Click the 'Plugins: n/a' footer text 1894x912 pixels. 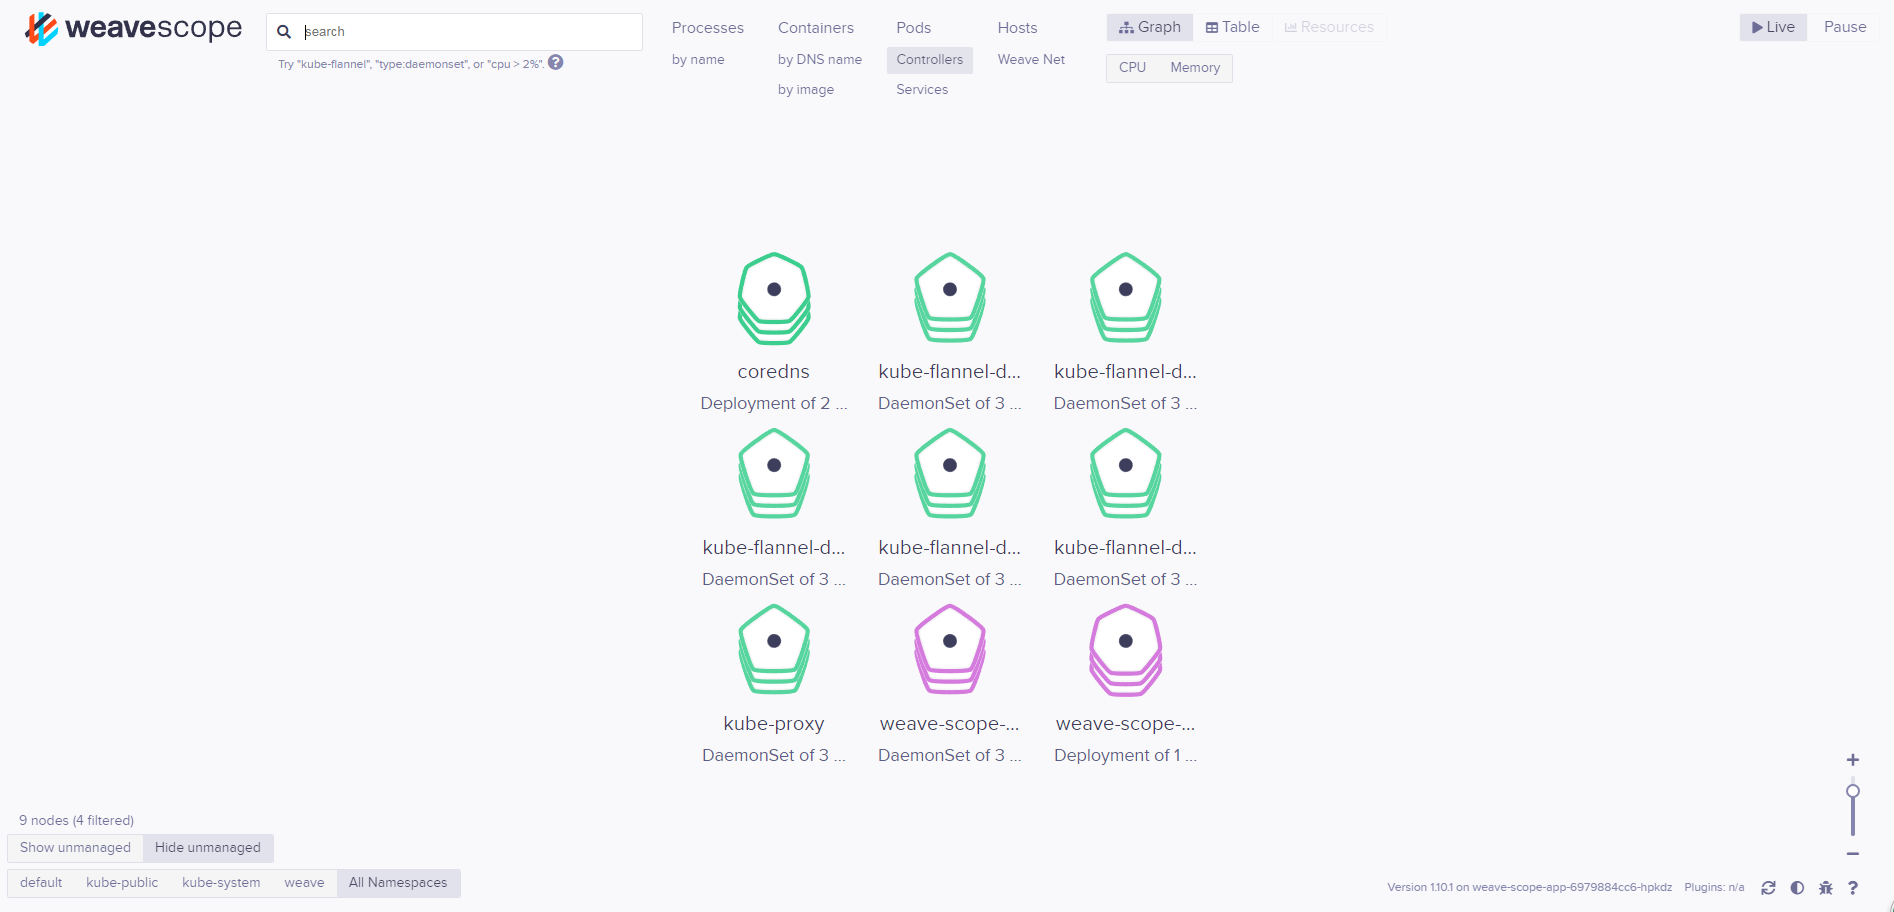click(1714, 888)
